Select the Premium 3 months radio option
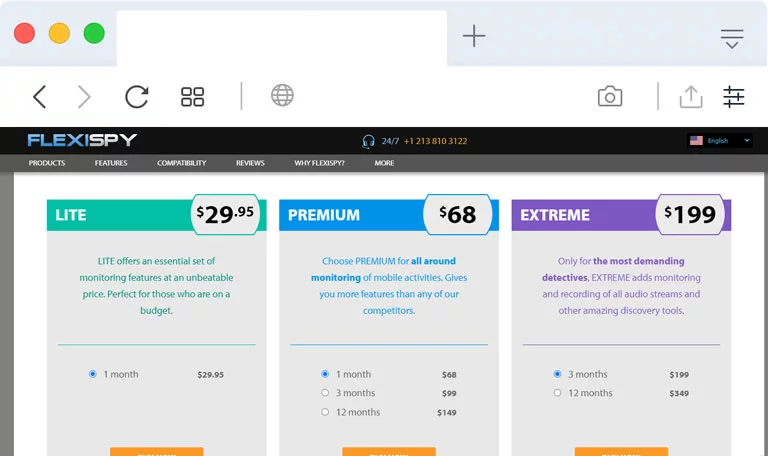The width and height of the screenshot is (768, 456). (325, 393)
